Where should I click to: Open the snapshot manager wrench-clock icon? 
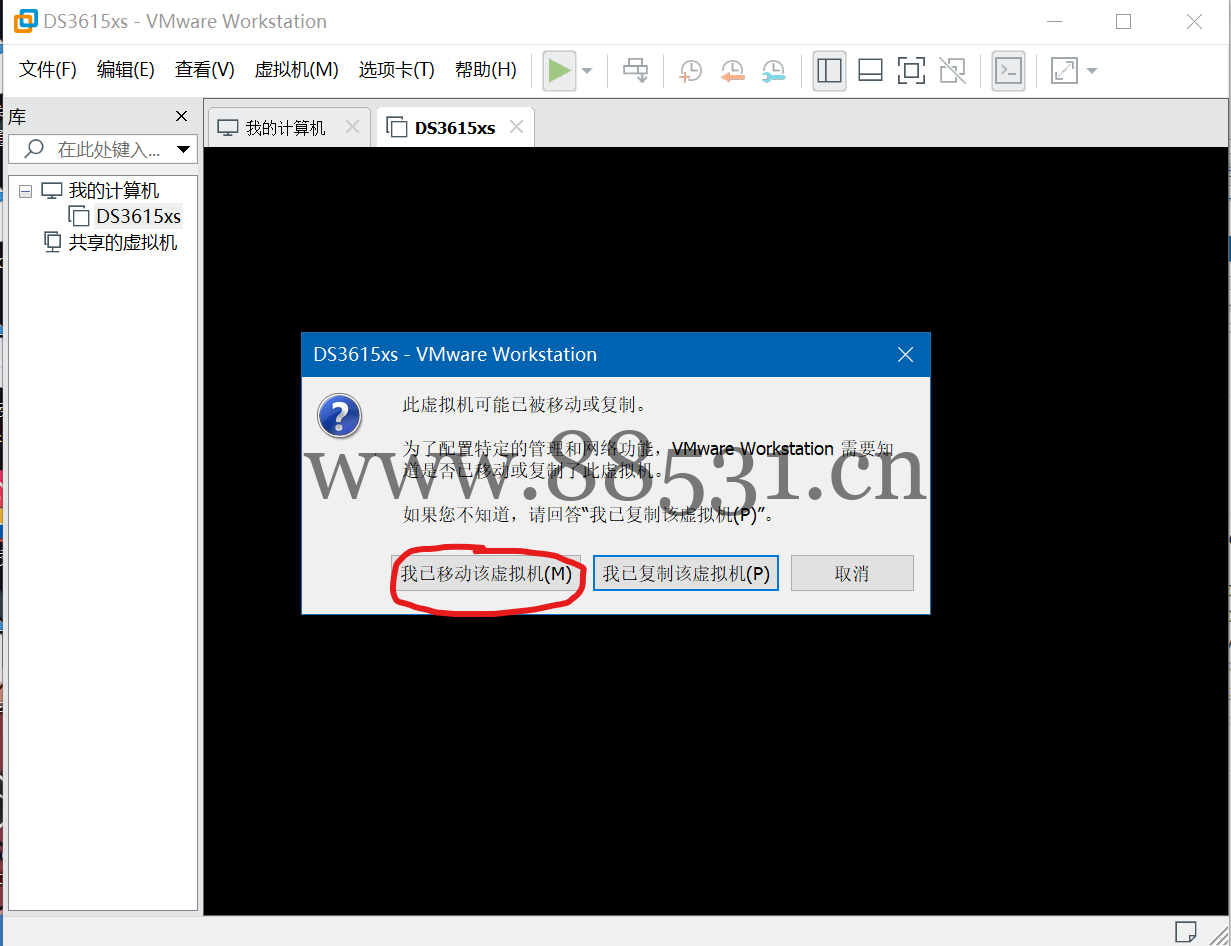773,71
